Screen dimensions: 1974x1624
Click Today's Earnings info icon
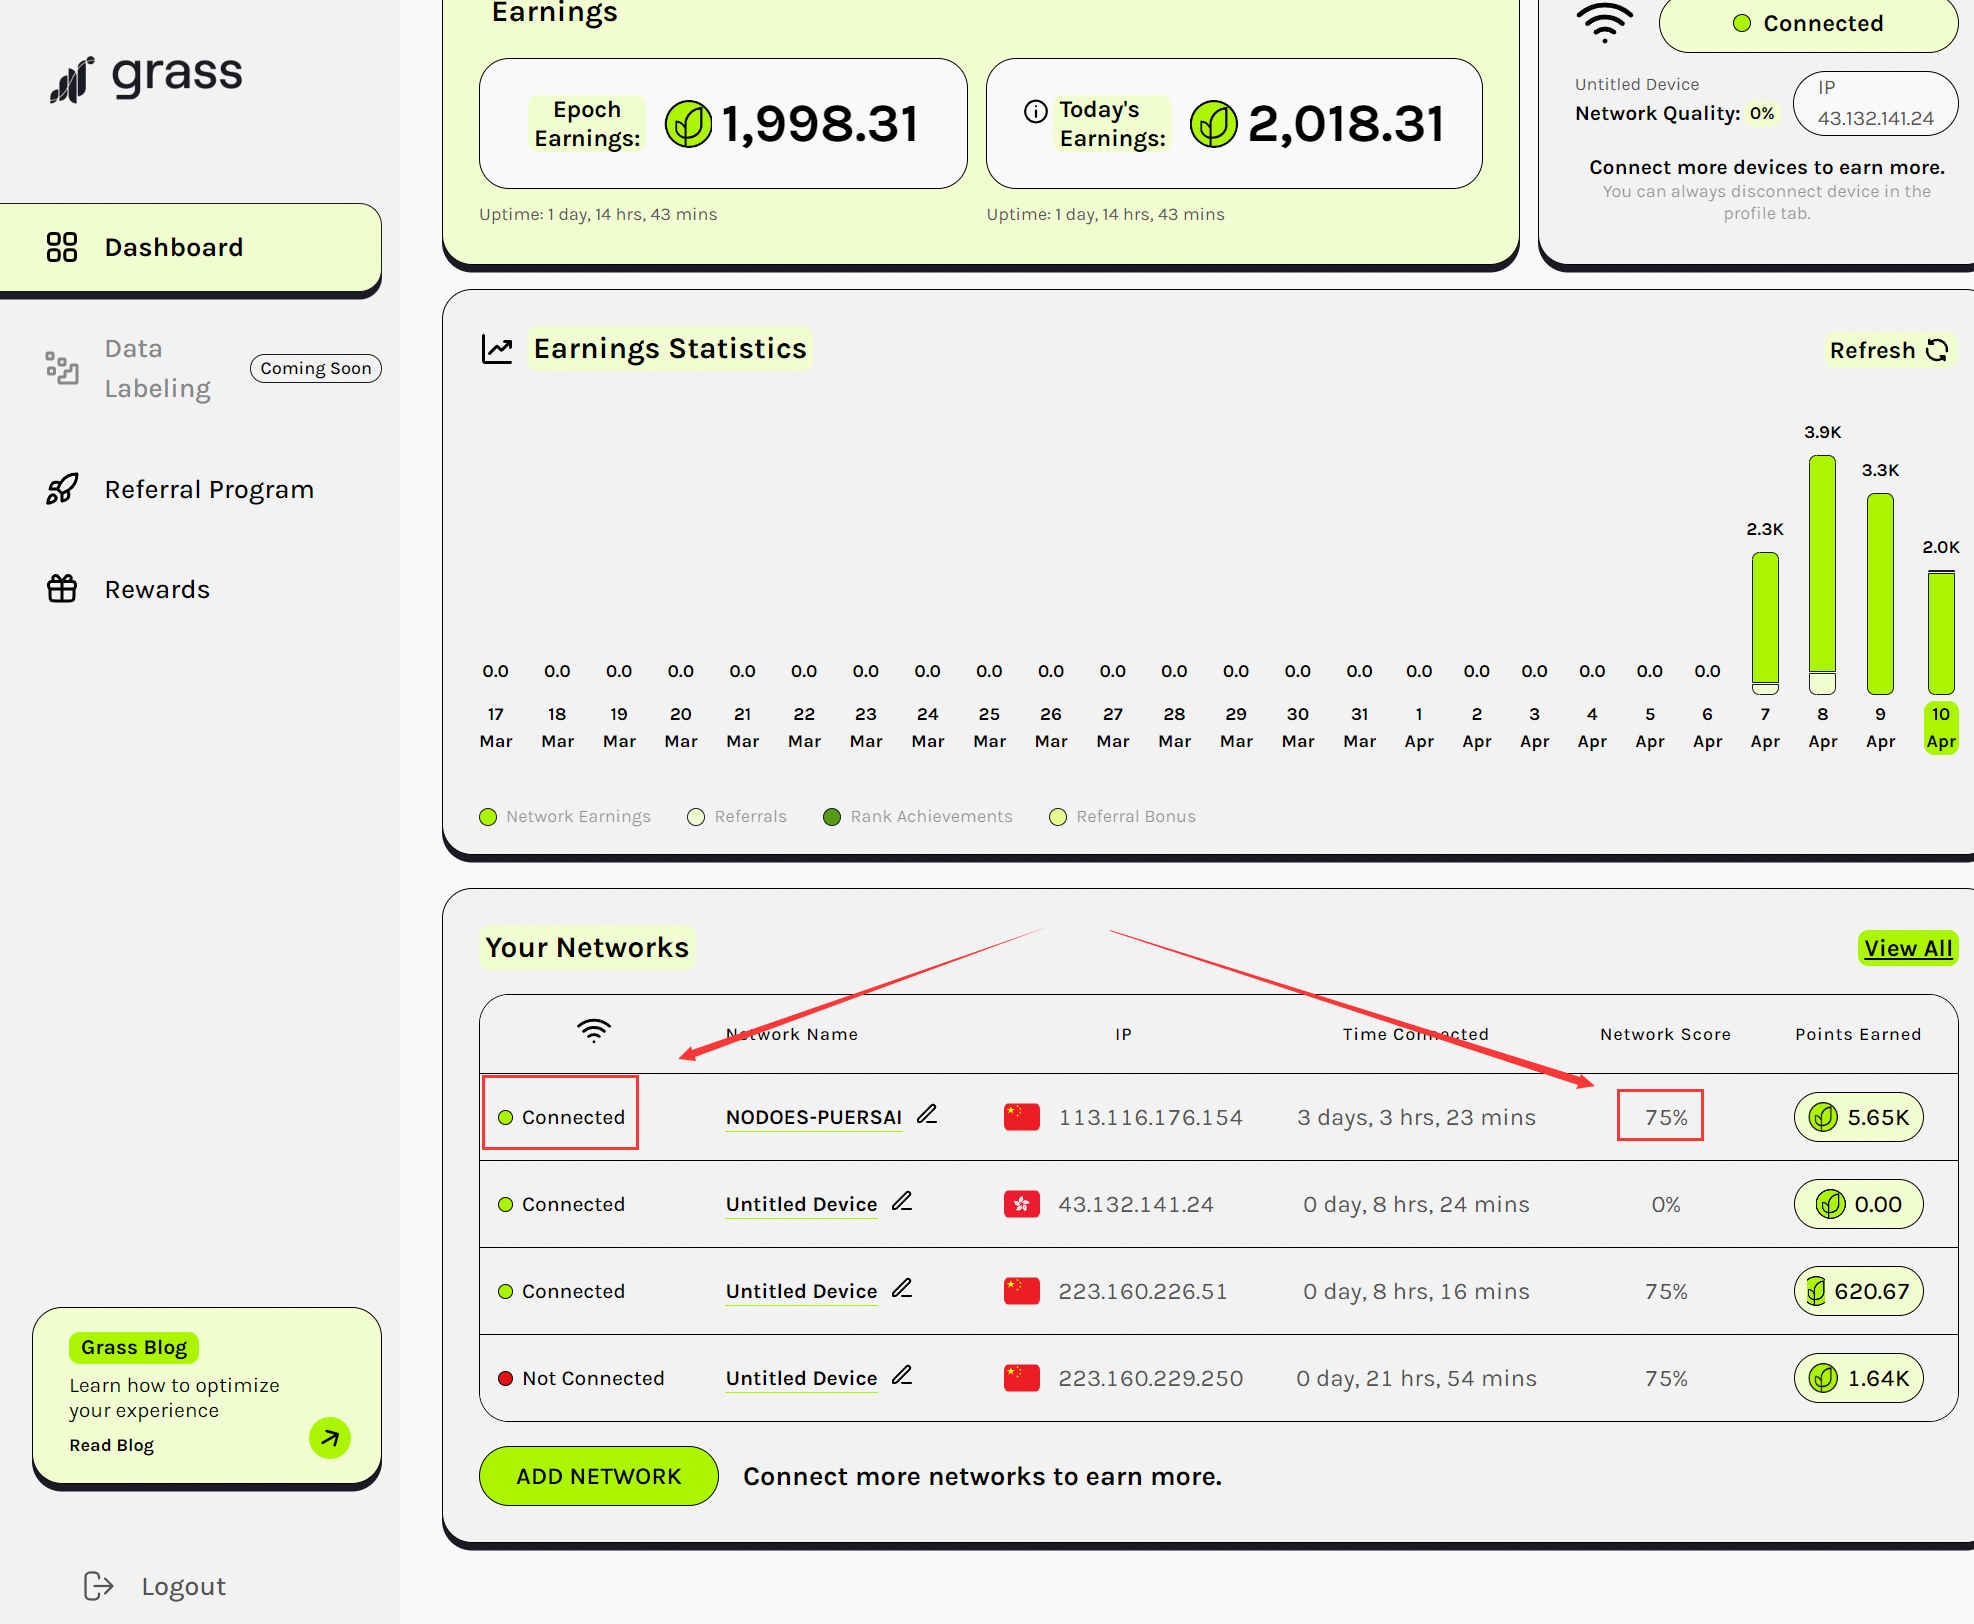coord(1036,111)
